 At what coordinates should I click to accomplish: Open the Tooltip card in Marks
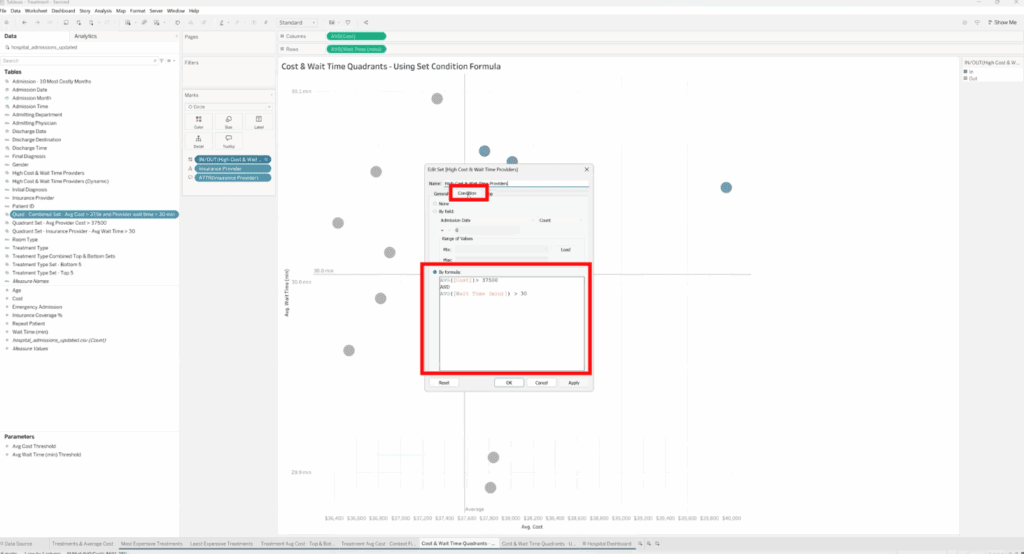point(229,141)
